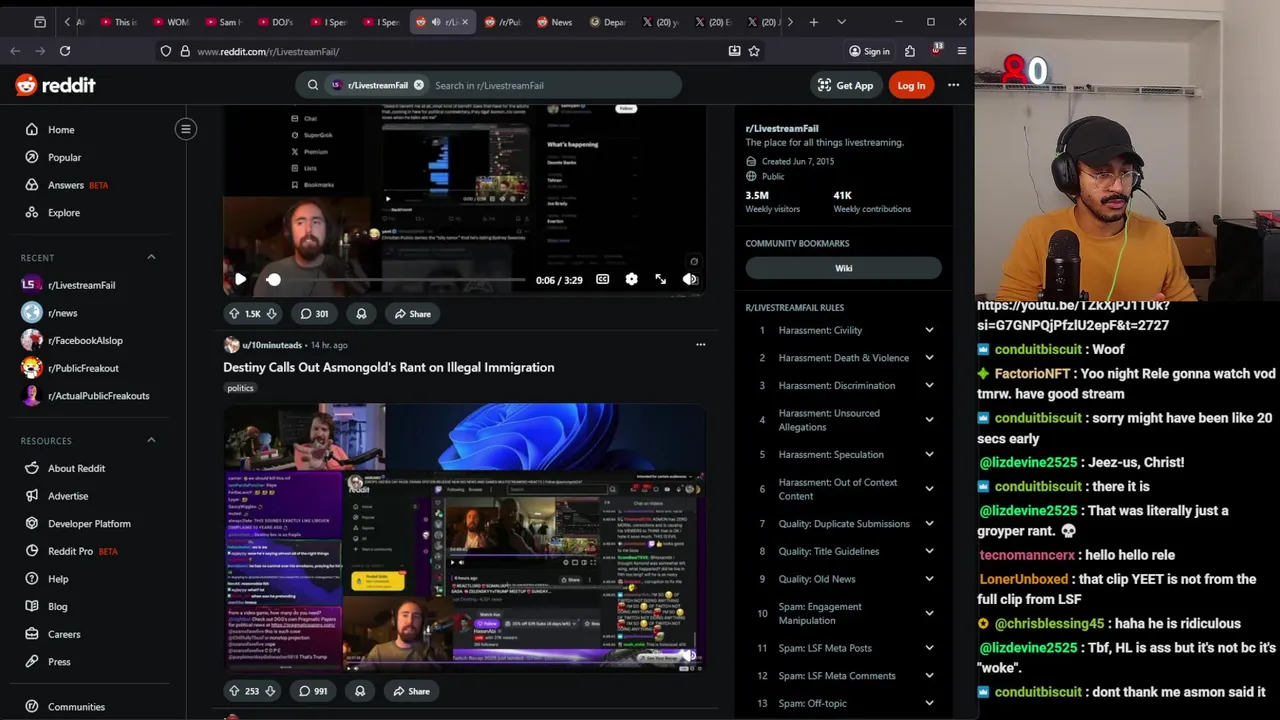Open r/news from recent communities
Viewport: 1280px width, 720px height.
click(x=62, y=313)
